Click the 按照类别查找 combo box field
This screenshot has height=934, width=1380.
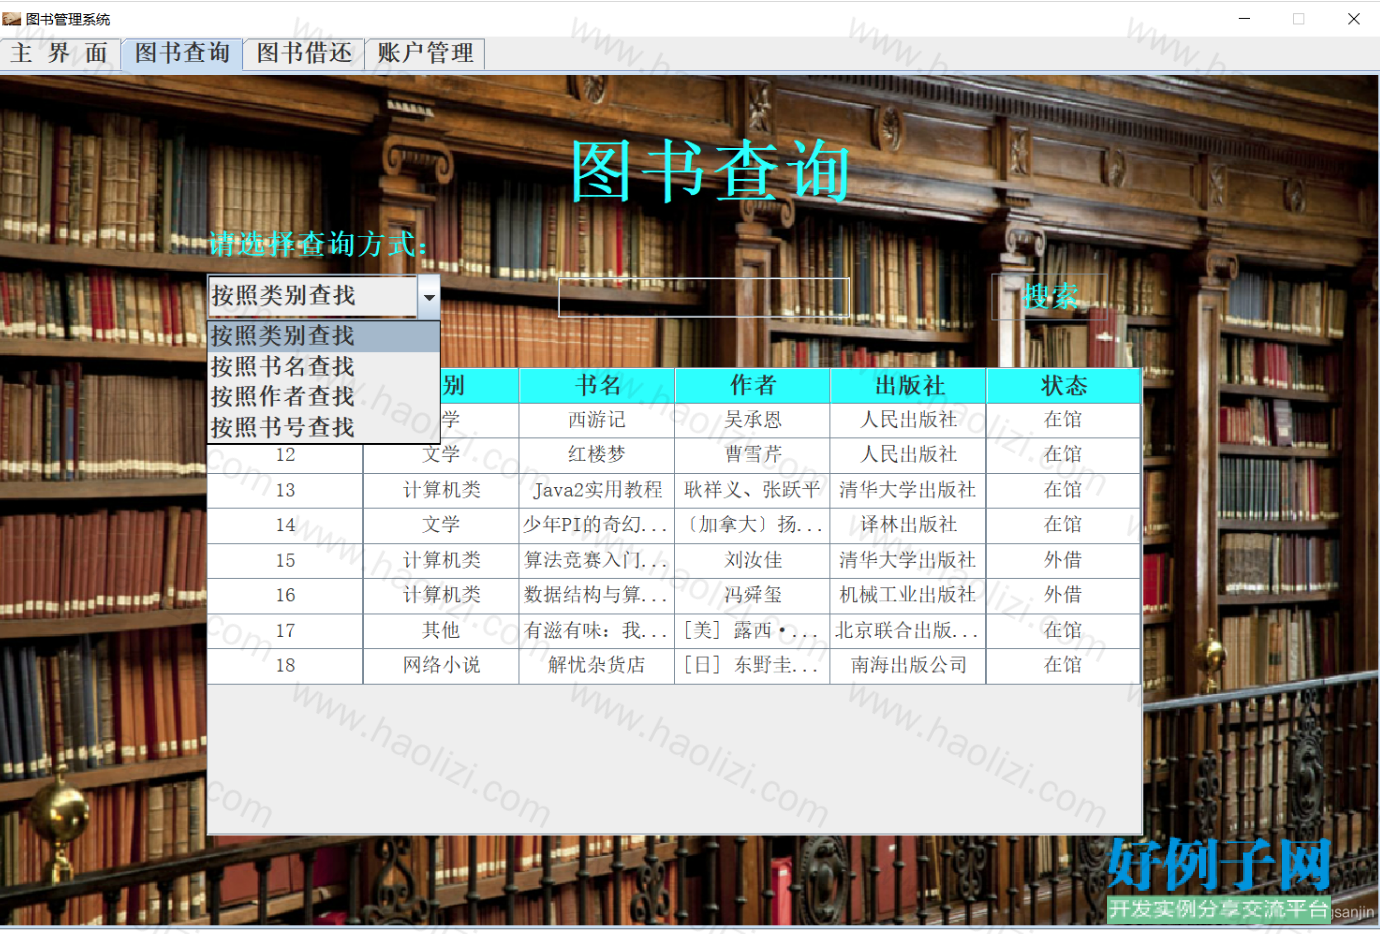313,297
